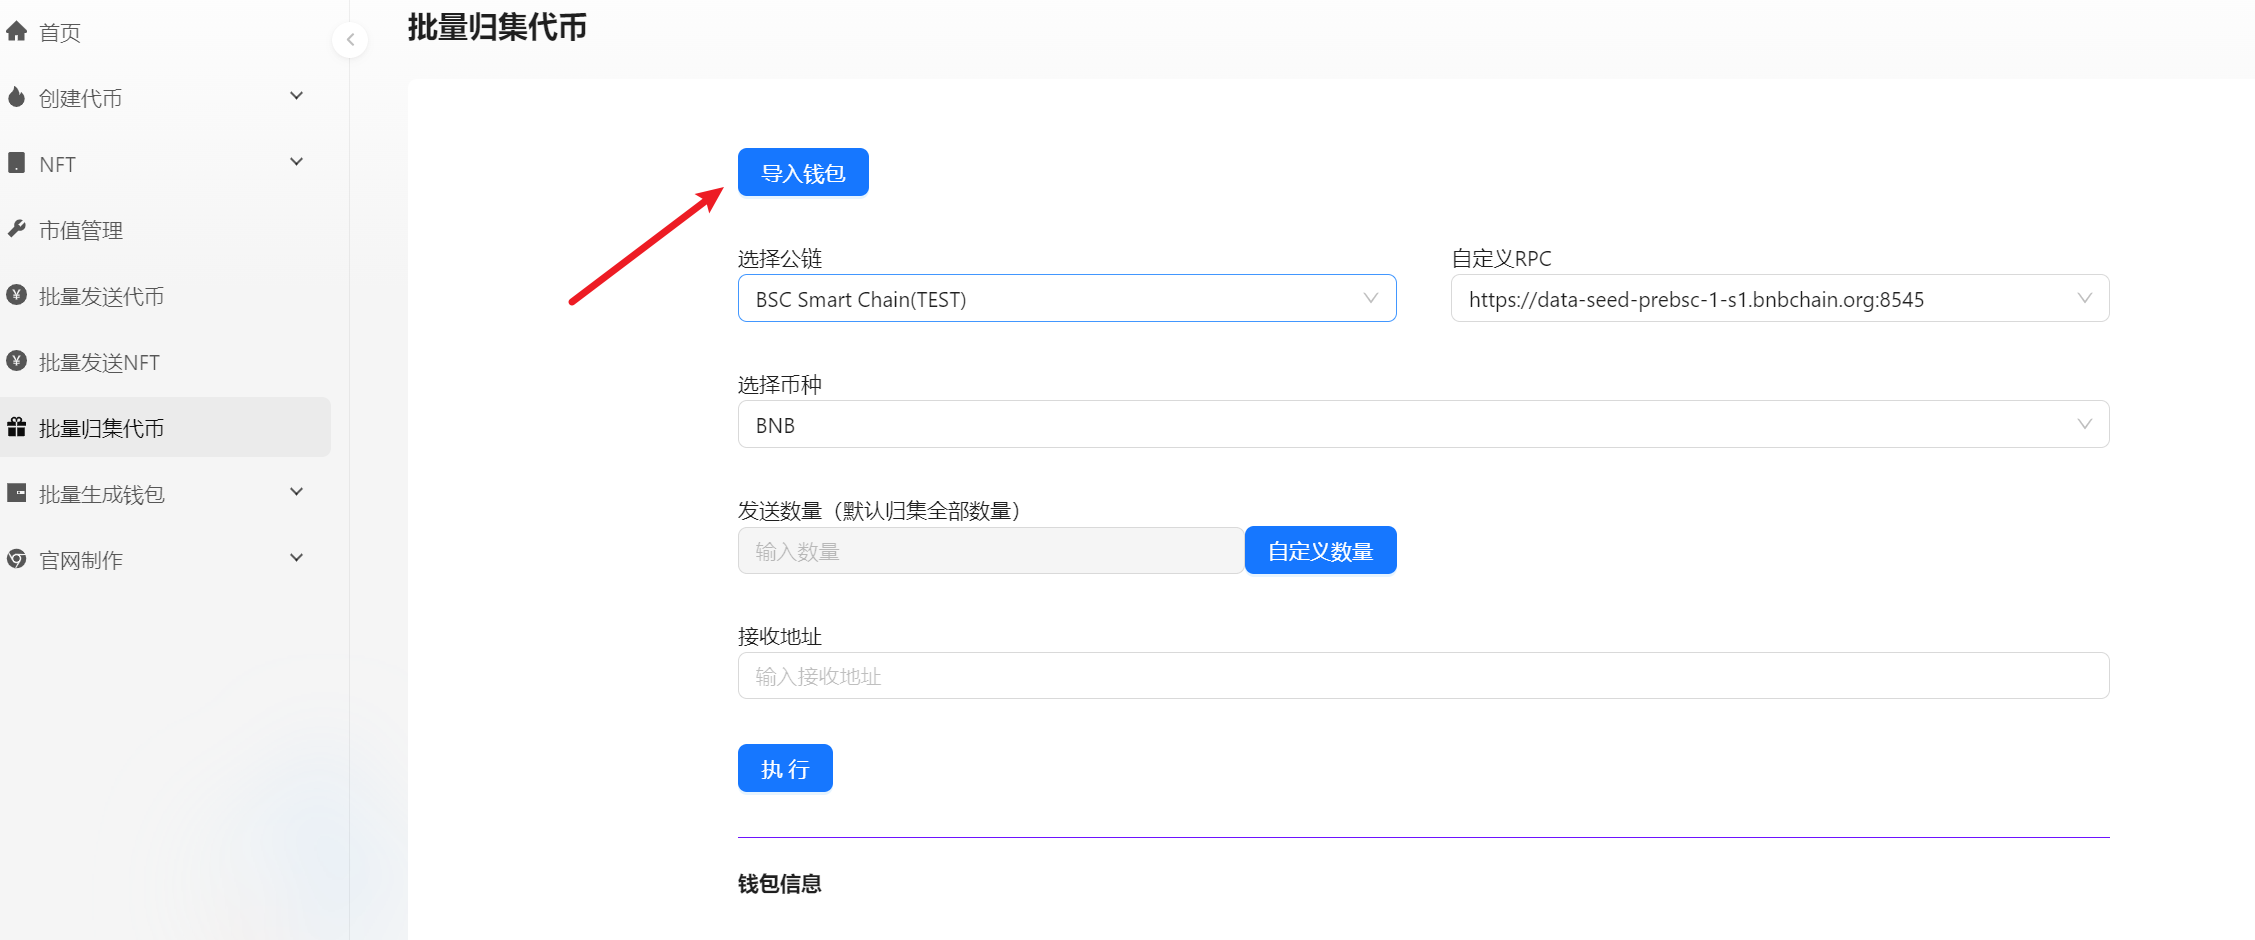2255x940 pixels.
Task: Click the coin icon beside 批量发送代币
Action: (17, 295)
